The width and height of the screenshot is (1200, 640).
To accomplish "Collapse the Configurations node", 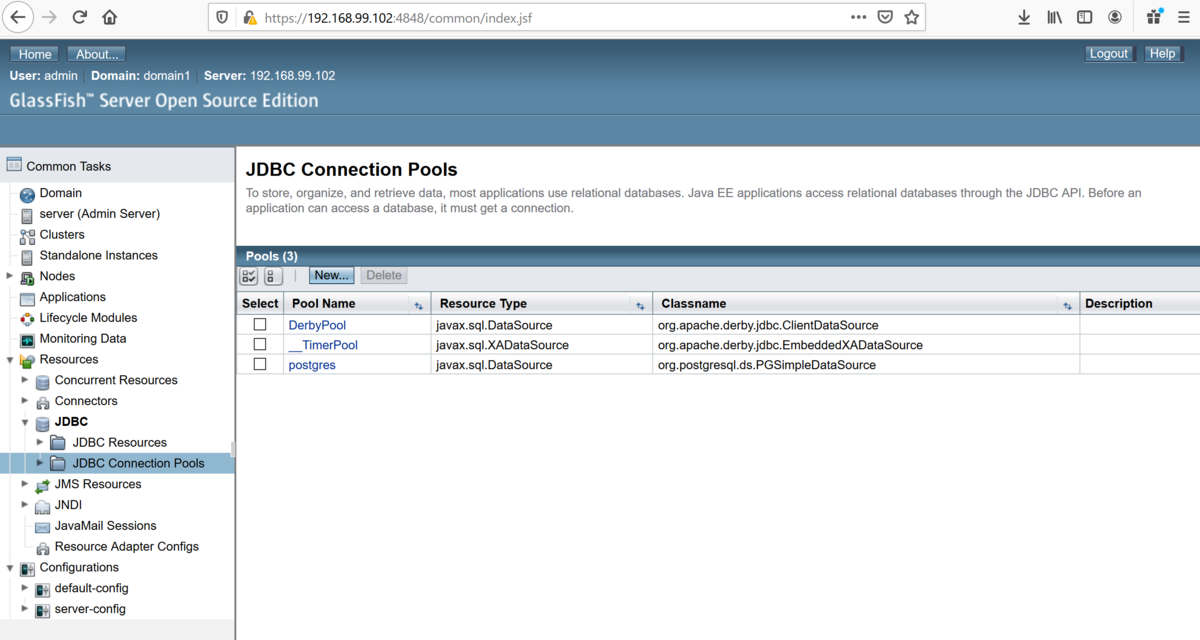I will tap(10, 568).
